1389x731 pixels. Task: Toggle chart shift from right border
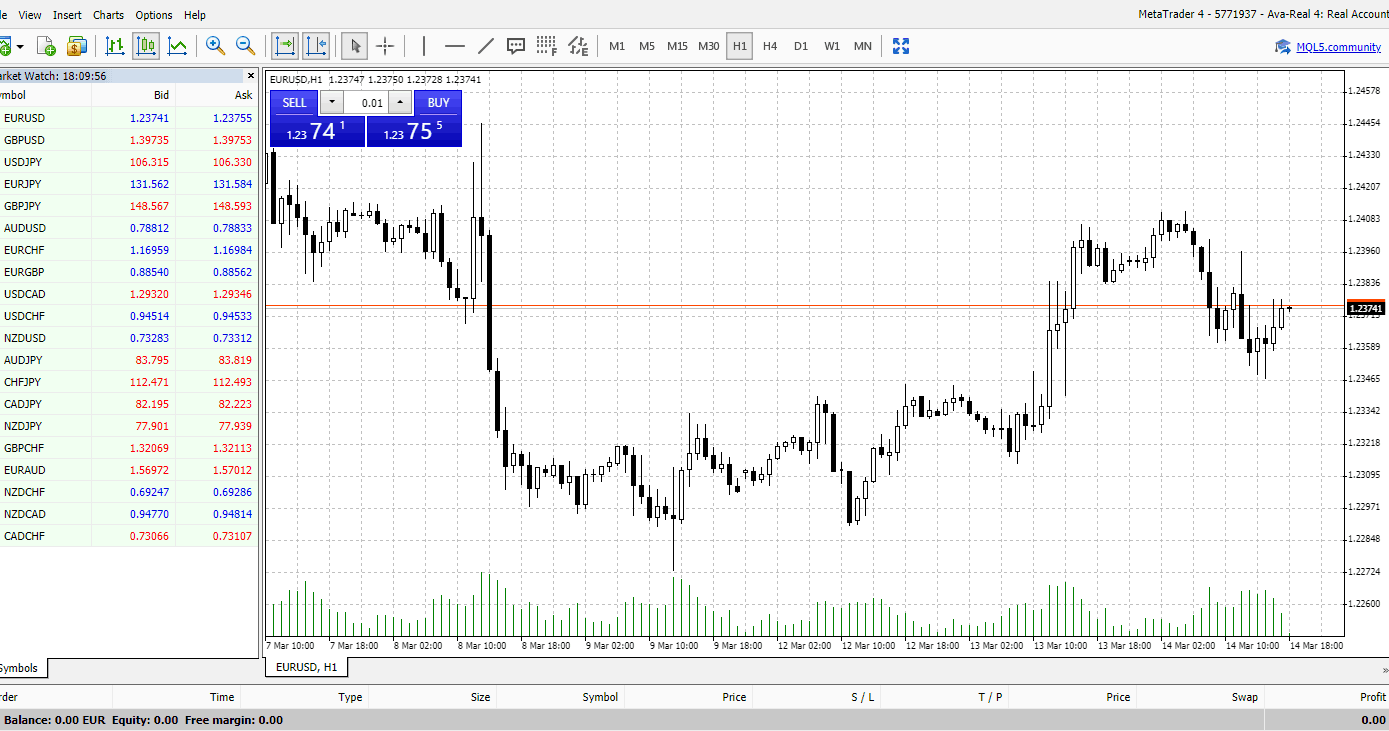pos(316,46)
